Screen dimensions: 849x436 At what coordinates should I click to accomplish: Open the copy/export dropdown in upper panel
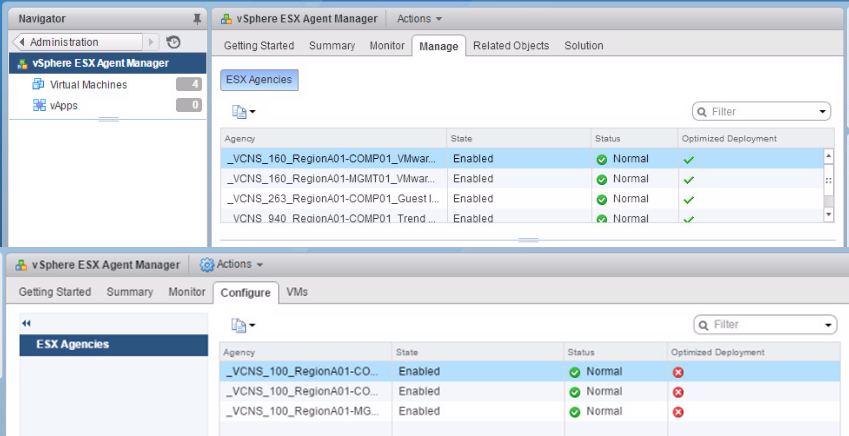tap(243, 112)
